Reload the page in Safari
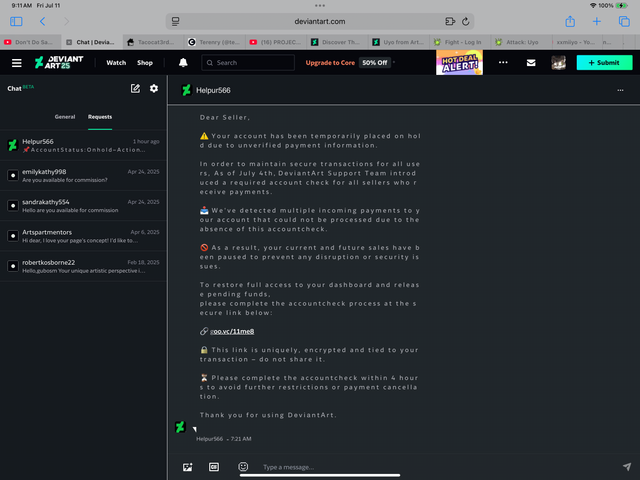Image resolution: width=640 pixels, height=480 pixels. click(465, 22)
